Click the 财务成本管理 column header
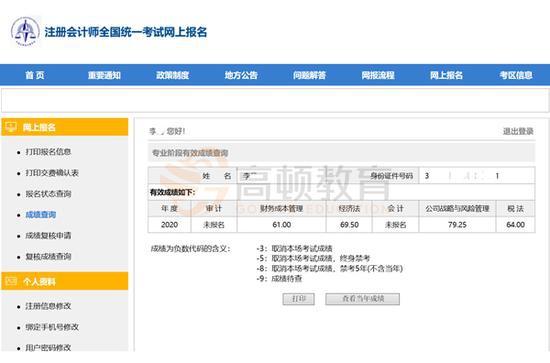550x363 pixels. [282, 209]
